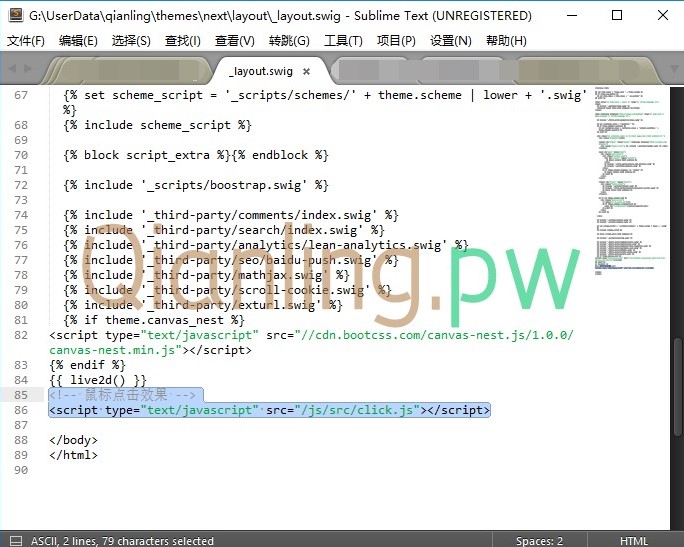Click the canvas-nest.min.js text
The image size is (684, 547).
click(x=112, y=350)
